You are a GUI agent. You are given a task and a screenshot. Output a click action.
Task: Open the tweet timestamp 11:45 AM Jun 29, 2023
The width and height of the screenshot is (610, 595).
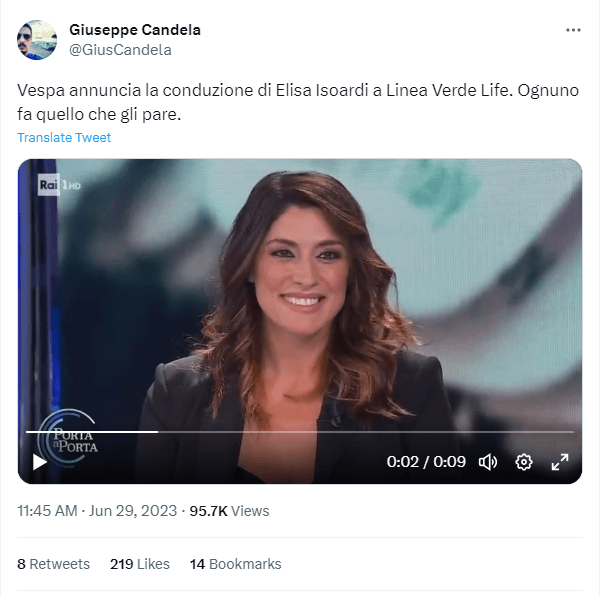(97, 511)
